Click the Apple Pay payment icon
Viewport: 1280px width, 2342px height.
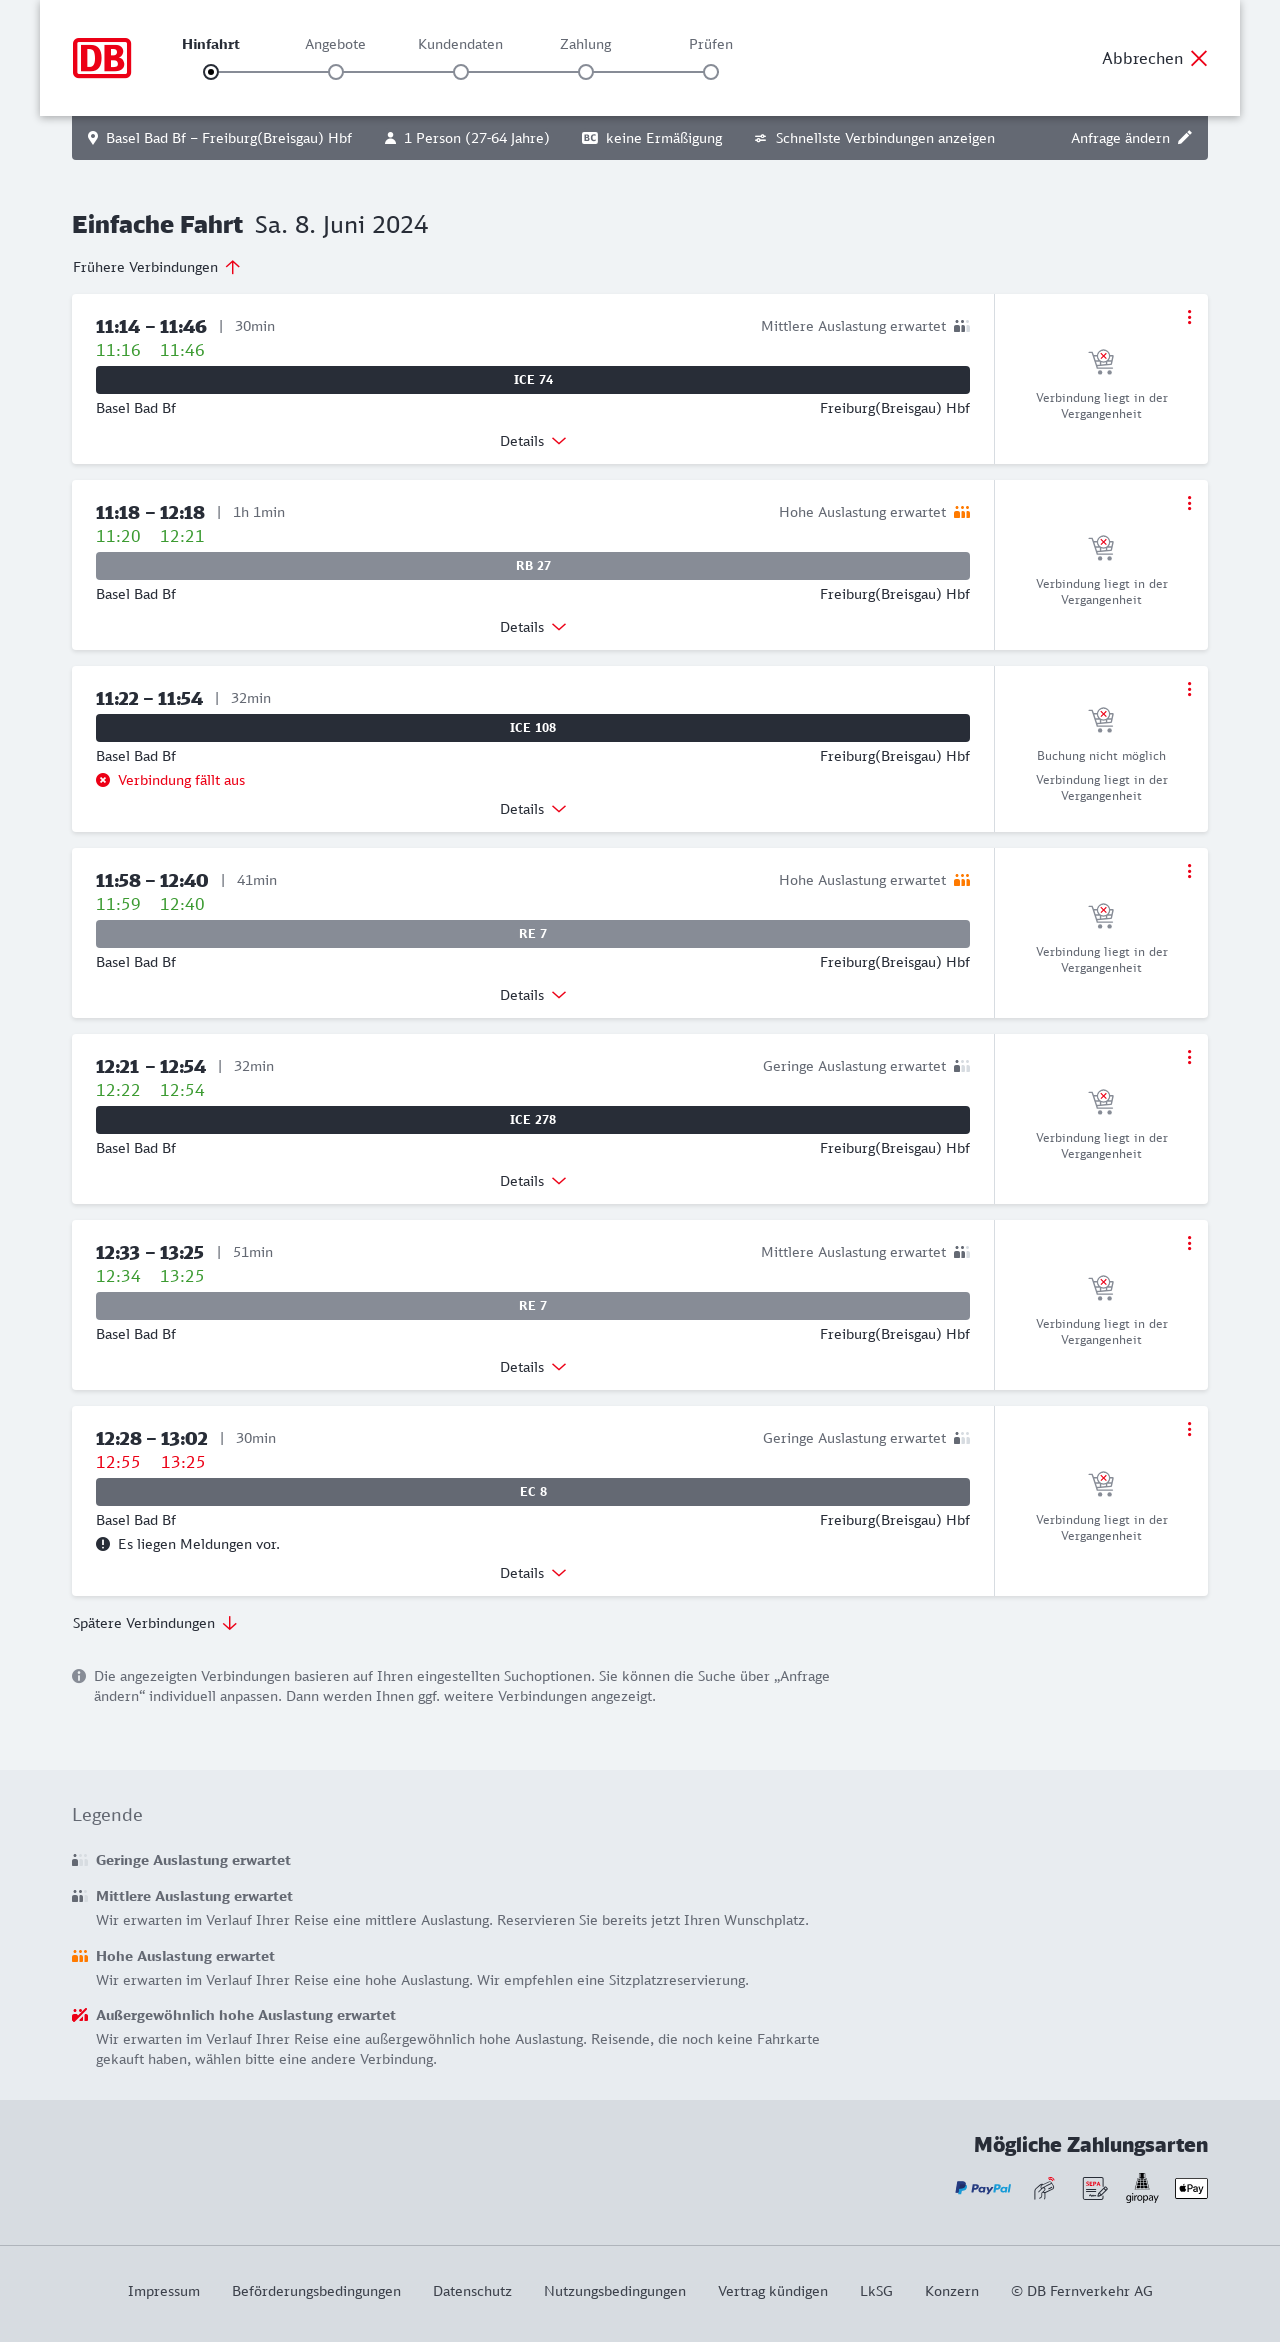(x=1191, y=2188)
